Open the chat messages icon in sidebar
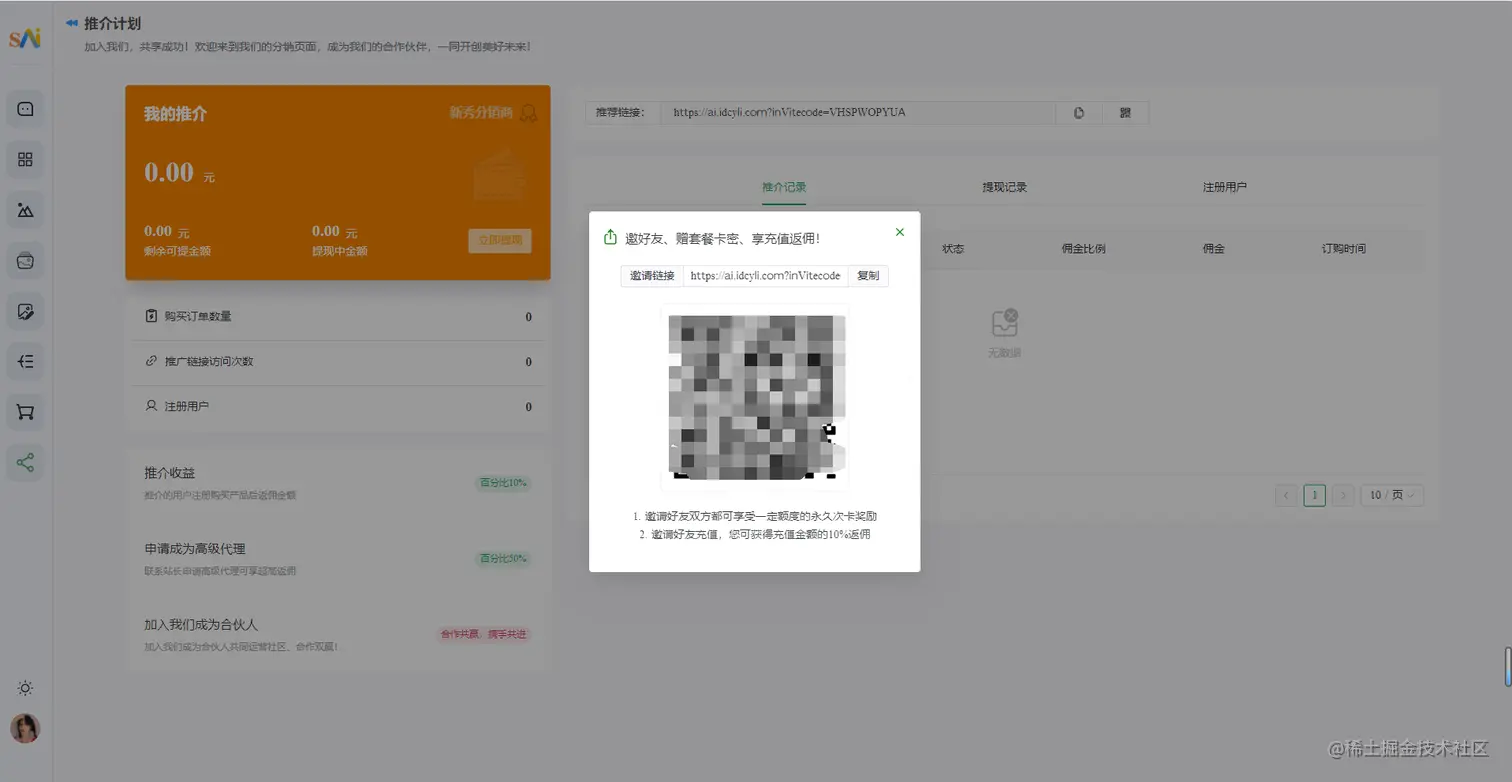Image resolution: width=1512 pixels, height=782 pixels. tap(24, 108)
